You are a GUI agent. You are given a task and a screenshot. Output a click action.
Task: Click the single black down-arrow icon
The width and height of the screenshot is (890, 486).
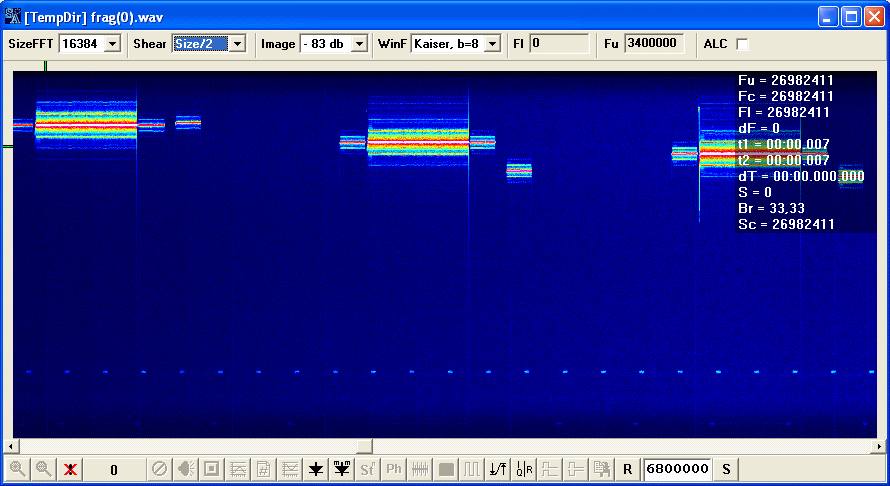click(316, 469)
